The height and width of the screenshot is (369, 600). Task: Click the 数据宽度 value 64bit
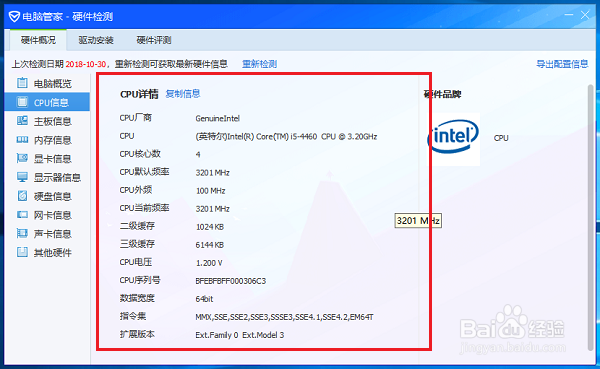click(204, 299)
